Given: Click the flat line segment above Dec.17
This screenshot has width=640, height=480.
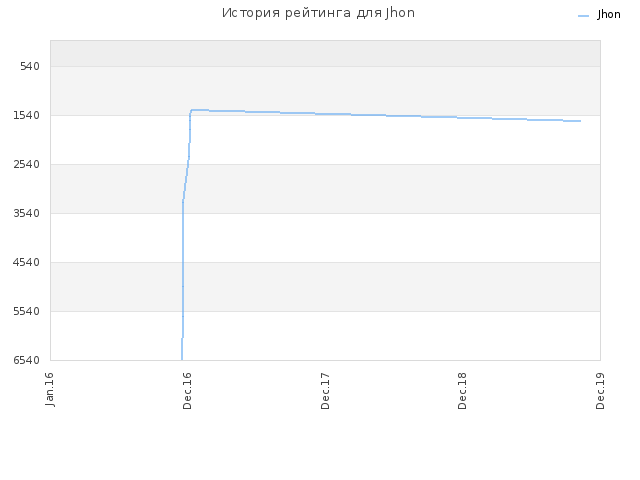Looking at the screenshot, I should point(325,114).
